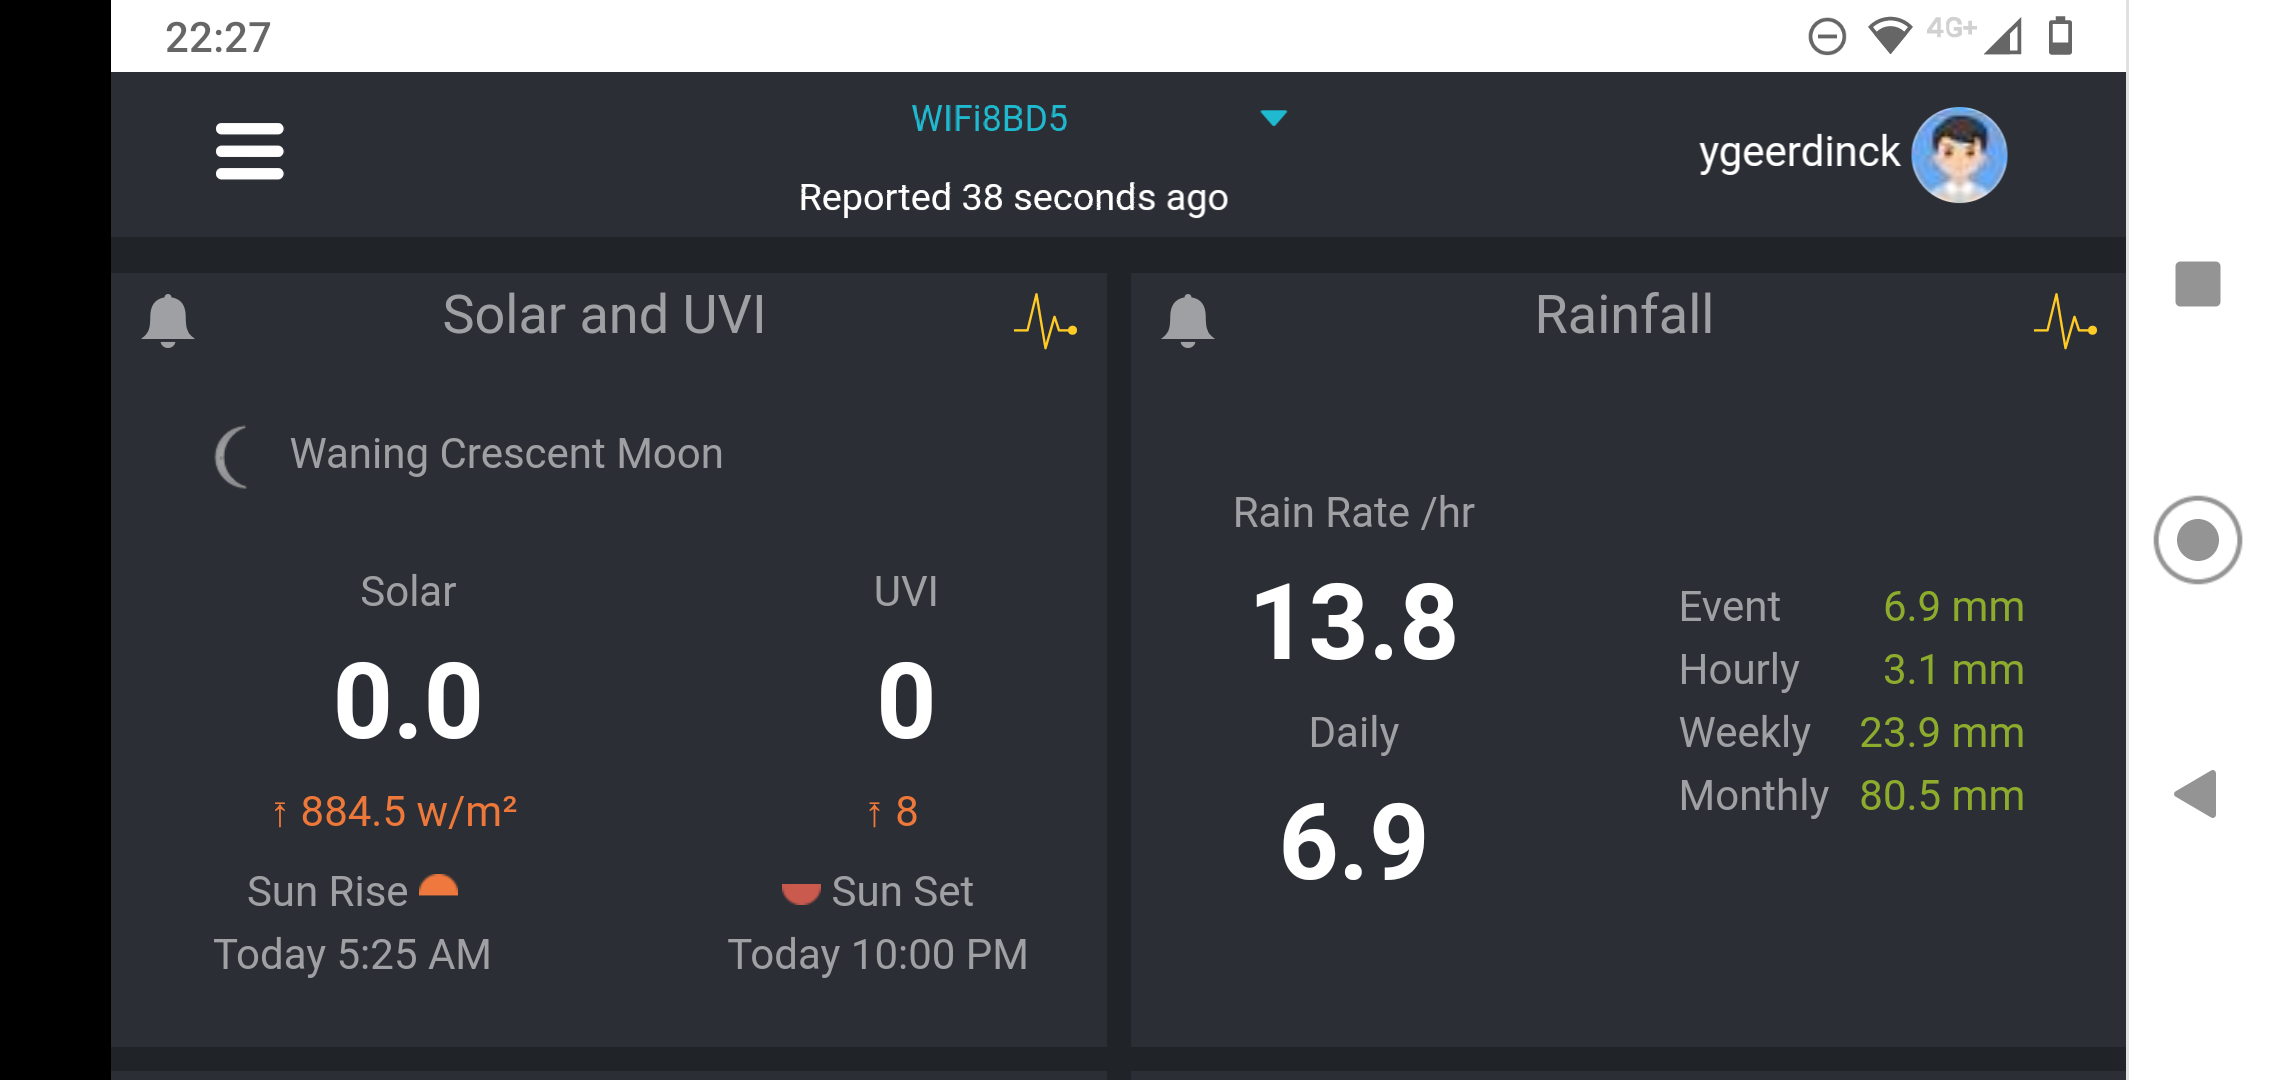Open Rainfall history graph icon
This screenshot has height=1080, width=2270.
[2065, 321]
